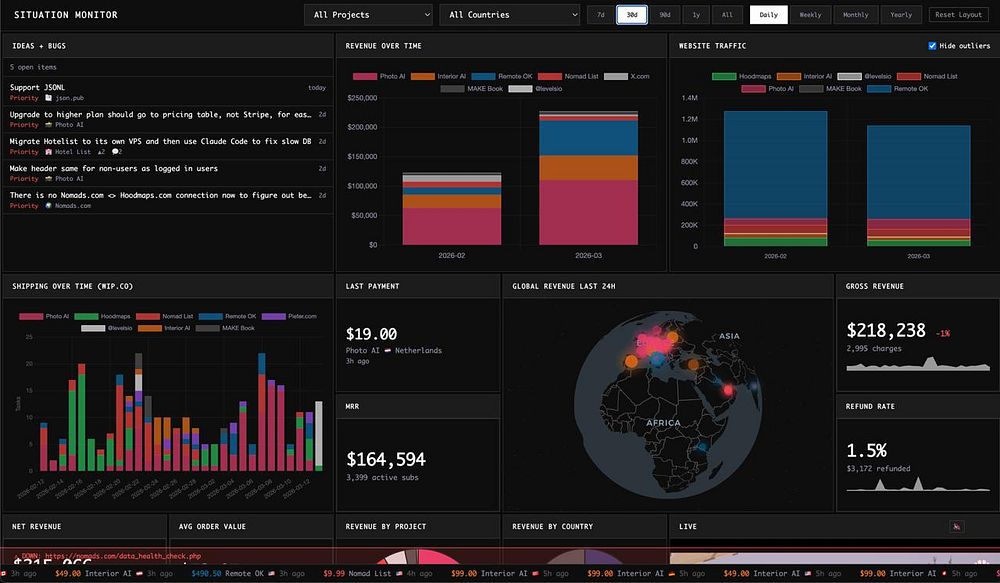Screen dimensions: 1000x583
Task: Click Netherlands flag in Last Payment card
Action: click(x=387, y=350)
